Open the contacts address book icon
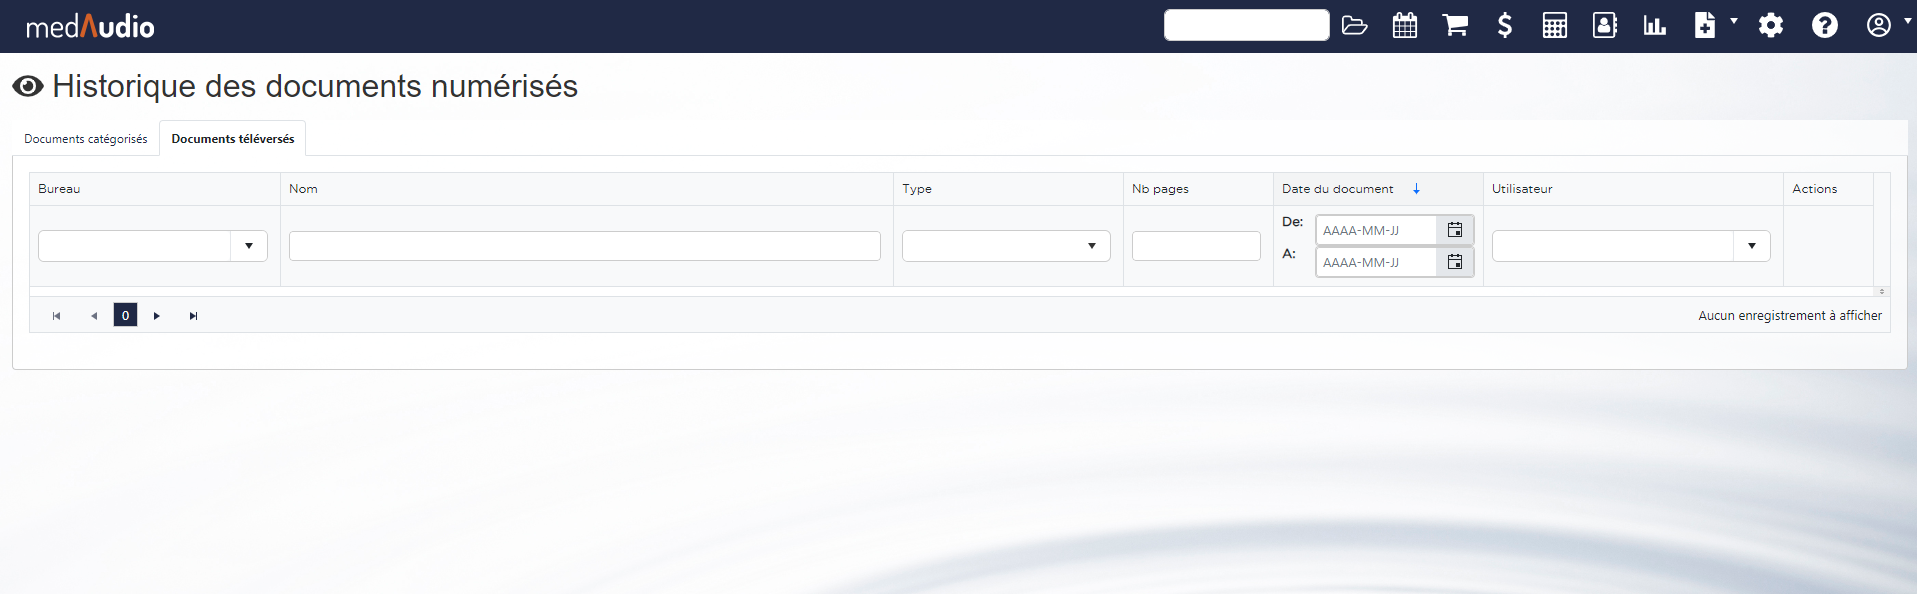 tap(1604, 26)
